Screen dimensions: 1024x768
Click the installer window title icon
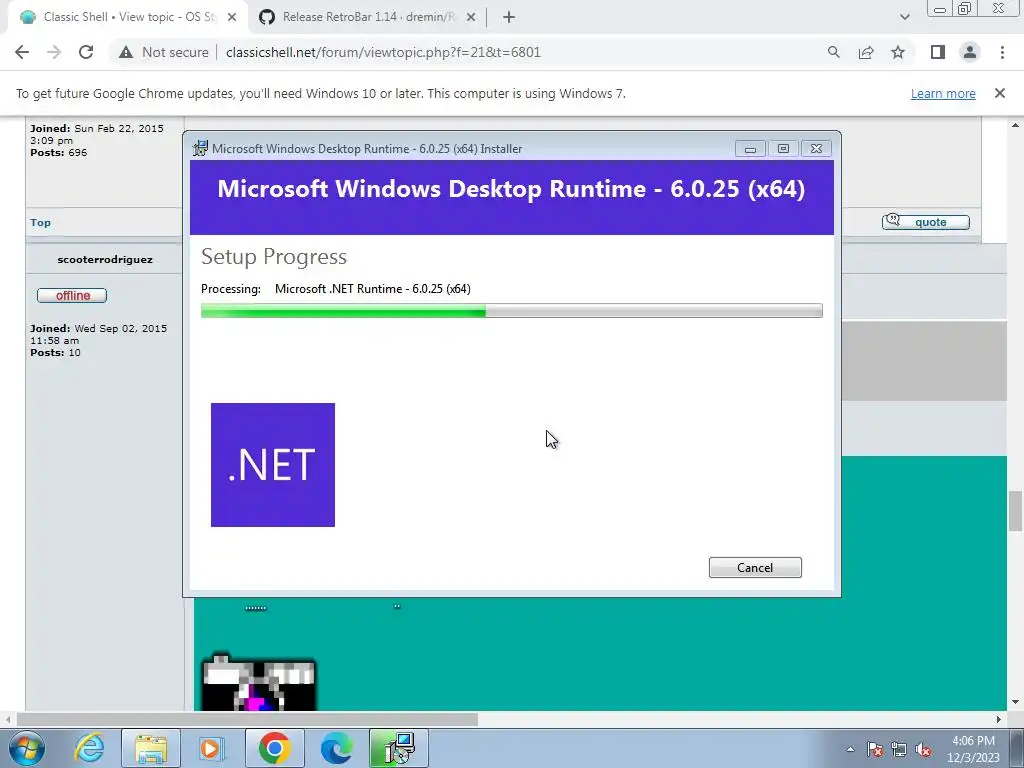tap(200, 148)
